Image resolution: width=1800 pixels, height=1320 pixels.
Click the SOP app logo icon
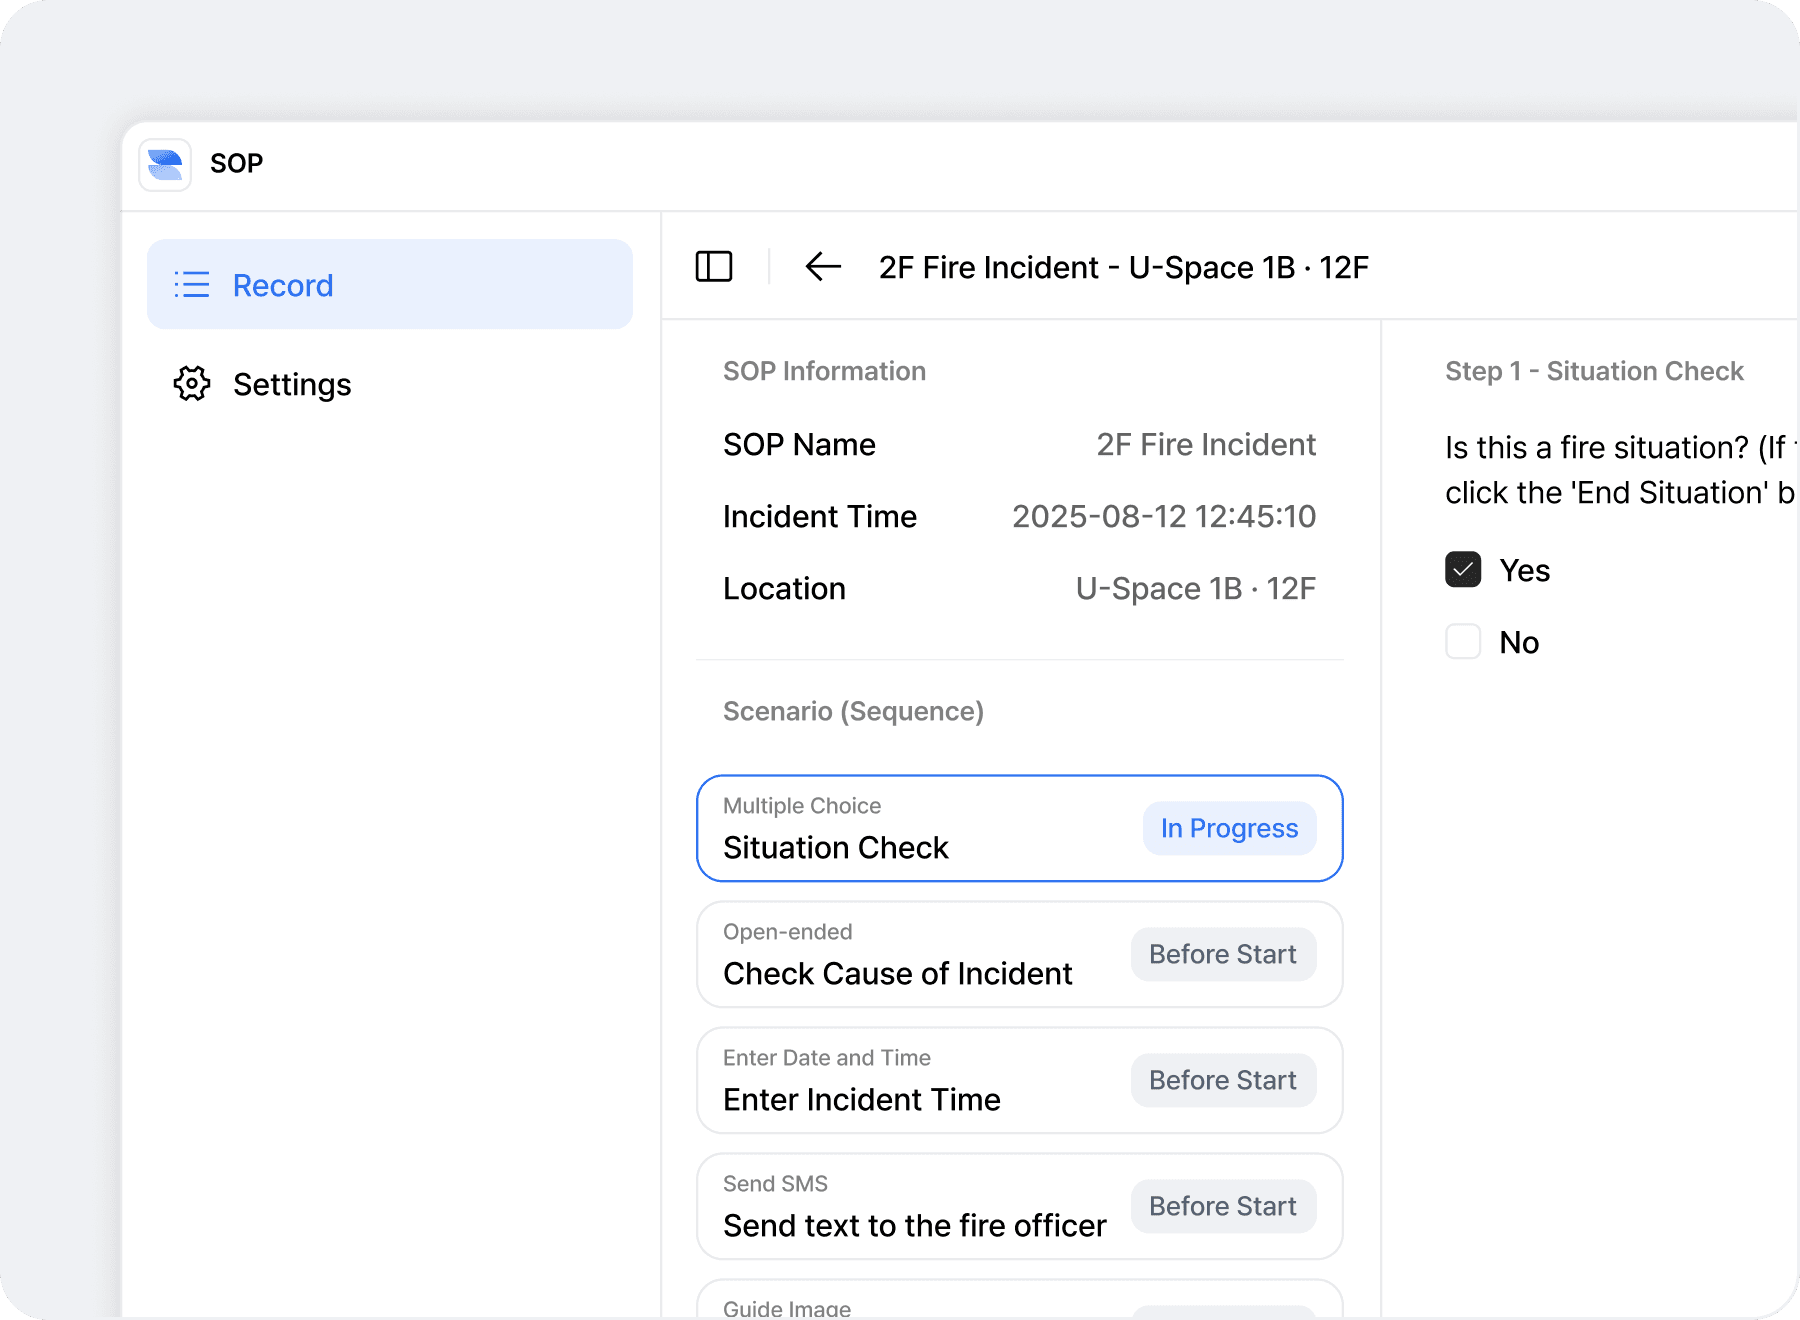165,164
